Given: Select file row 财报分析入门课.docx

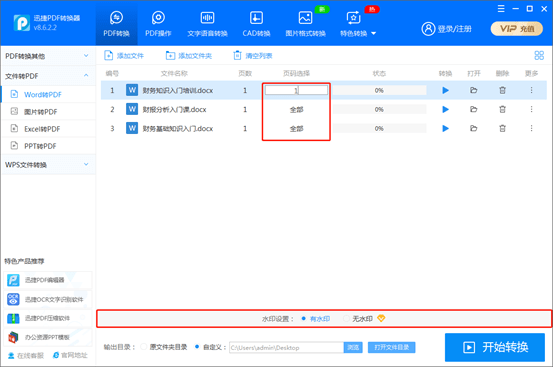Looking at the screenshot, I should pos(324,109).
